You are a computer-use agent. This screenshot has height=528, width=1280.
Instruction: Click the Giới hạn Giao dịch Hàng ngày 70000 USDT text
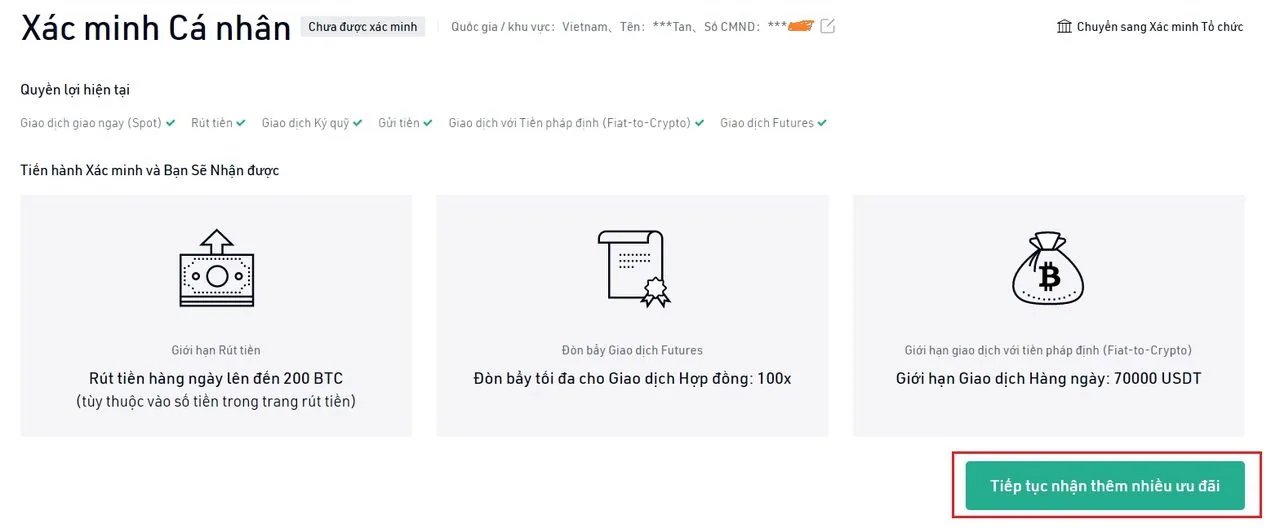[x=1048, y=379]
